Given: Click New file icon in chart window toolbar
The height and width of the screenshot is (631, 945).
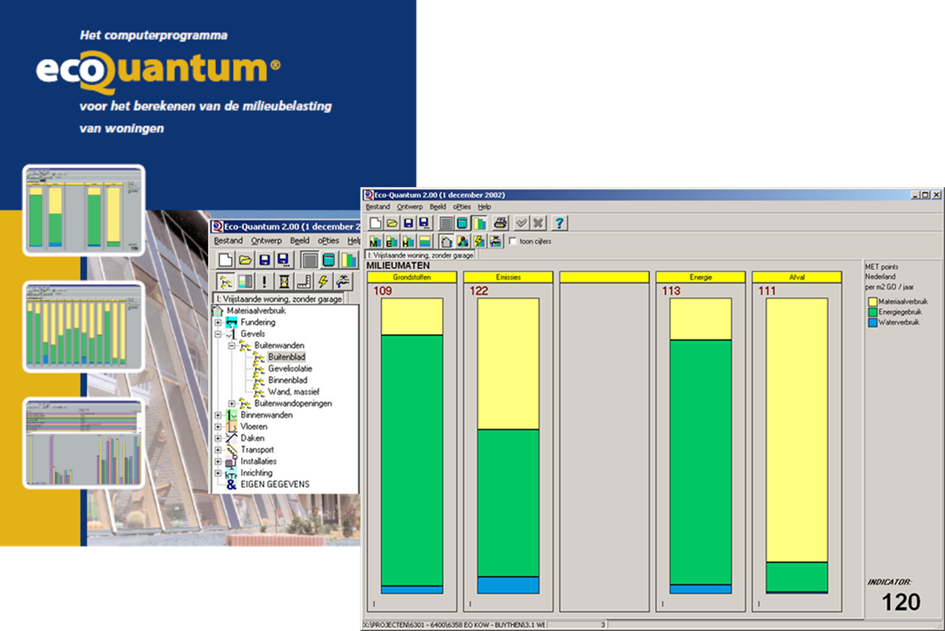Looking at the screenshot, I should coord(375,223).
